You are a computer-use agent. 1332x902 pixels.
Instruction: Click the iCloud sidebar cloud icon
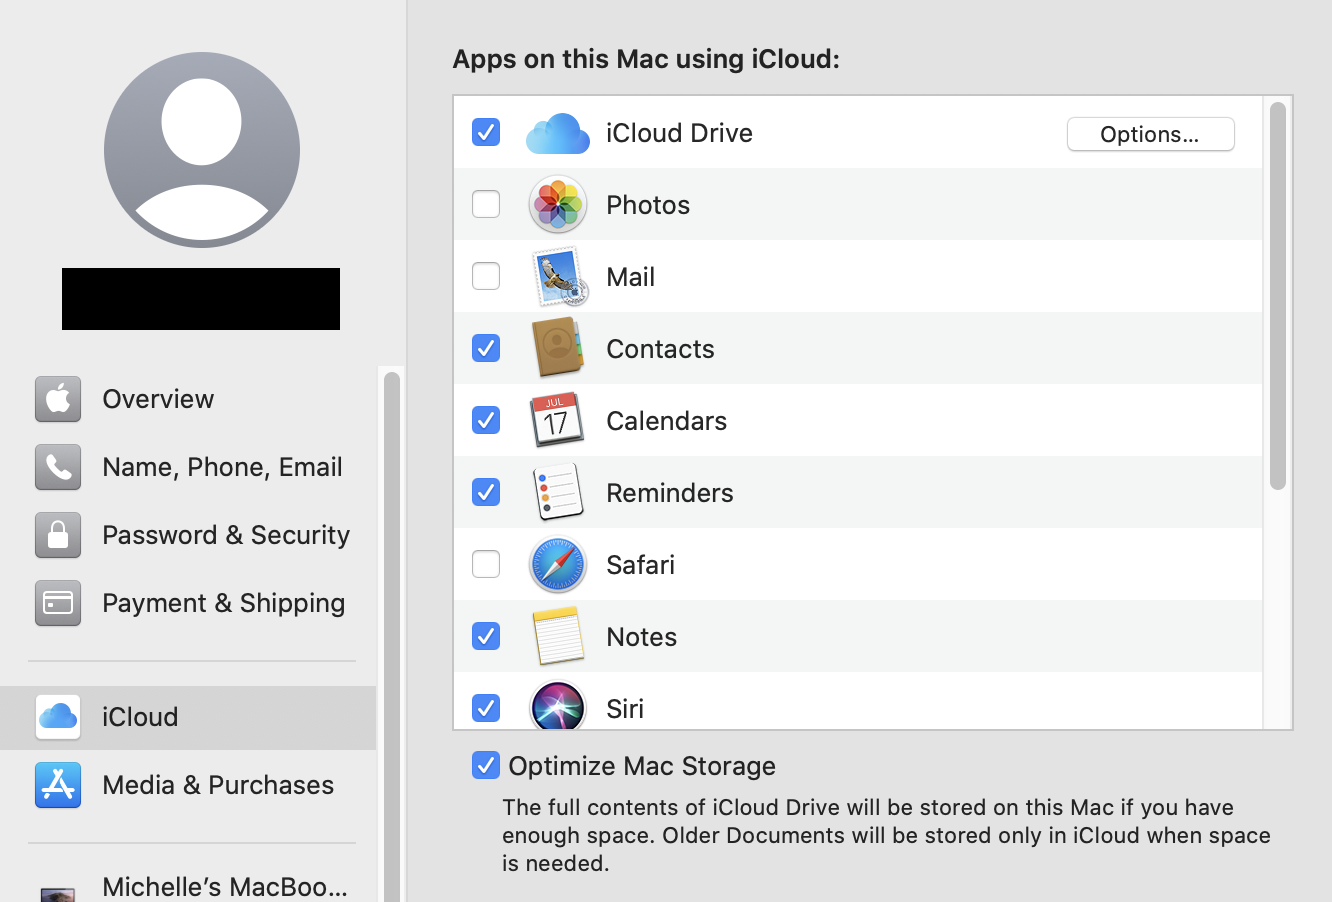[58, 717]
